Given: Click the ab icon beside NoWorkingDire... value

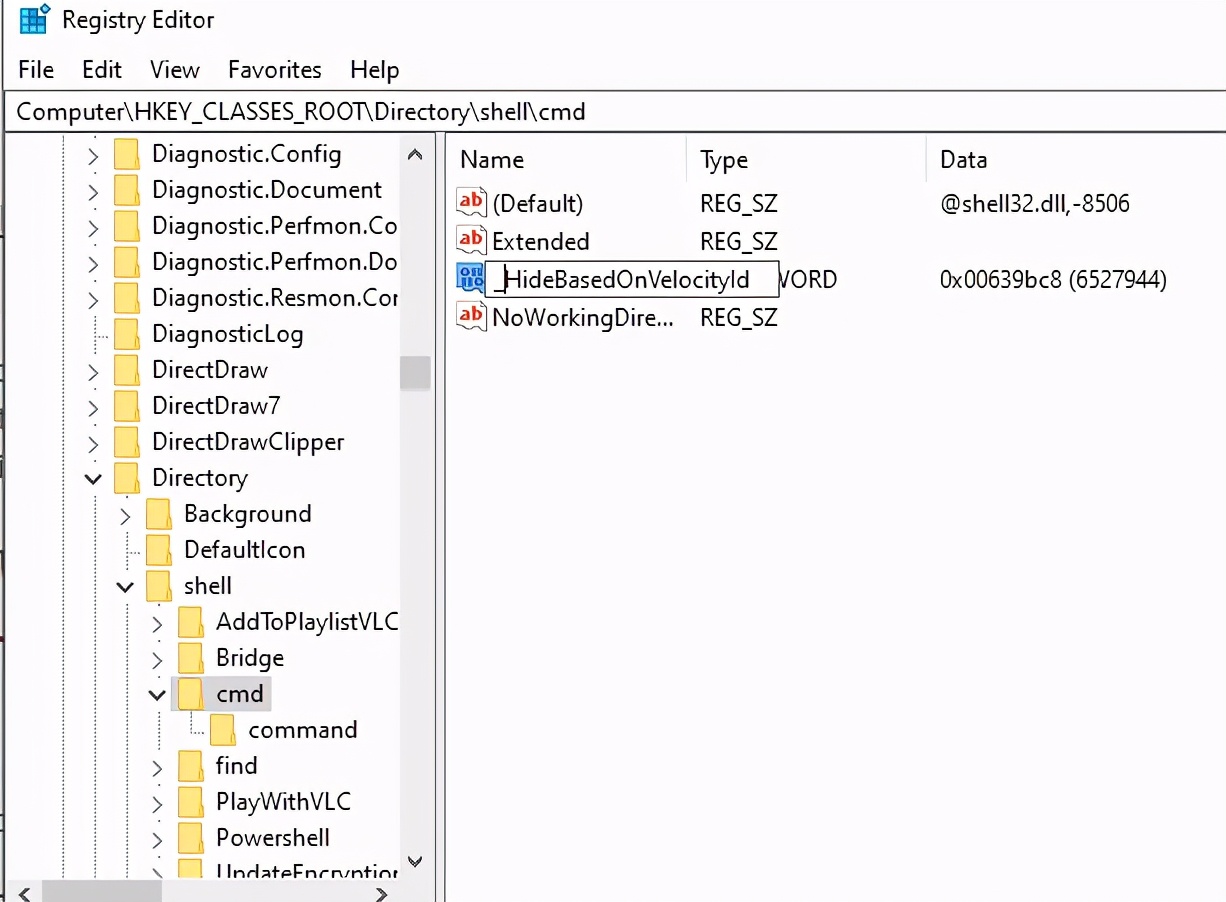Looking at the screenshot, I should coord(471,316).
